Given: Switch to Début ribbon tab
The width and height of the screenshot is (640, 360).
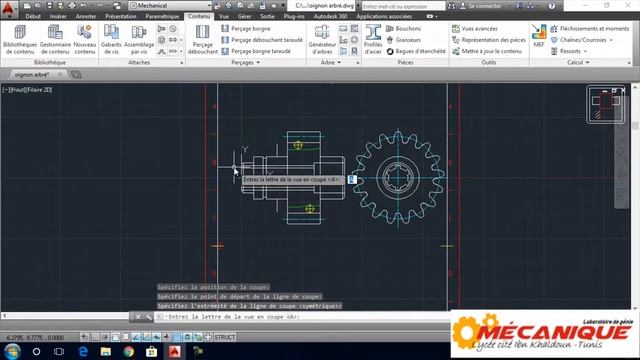Looking at the screenshot, I should point(33,16).
